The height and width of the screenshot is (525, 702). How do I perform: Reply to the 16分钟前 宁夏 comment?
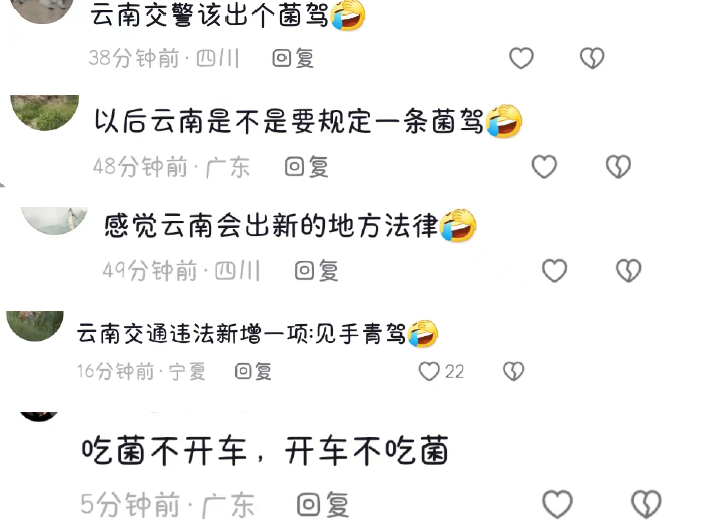click(x=253, y=371)
